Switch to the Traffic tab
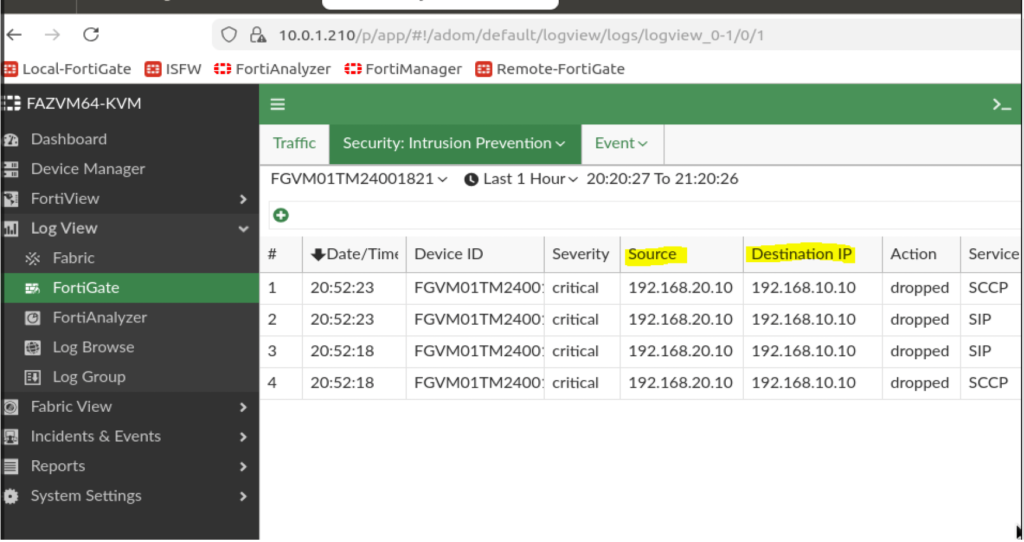The height and width of the screenshot is (542, 1024). tap(295, 144)
